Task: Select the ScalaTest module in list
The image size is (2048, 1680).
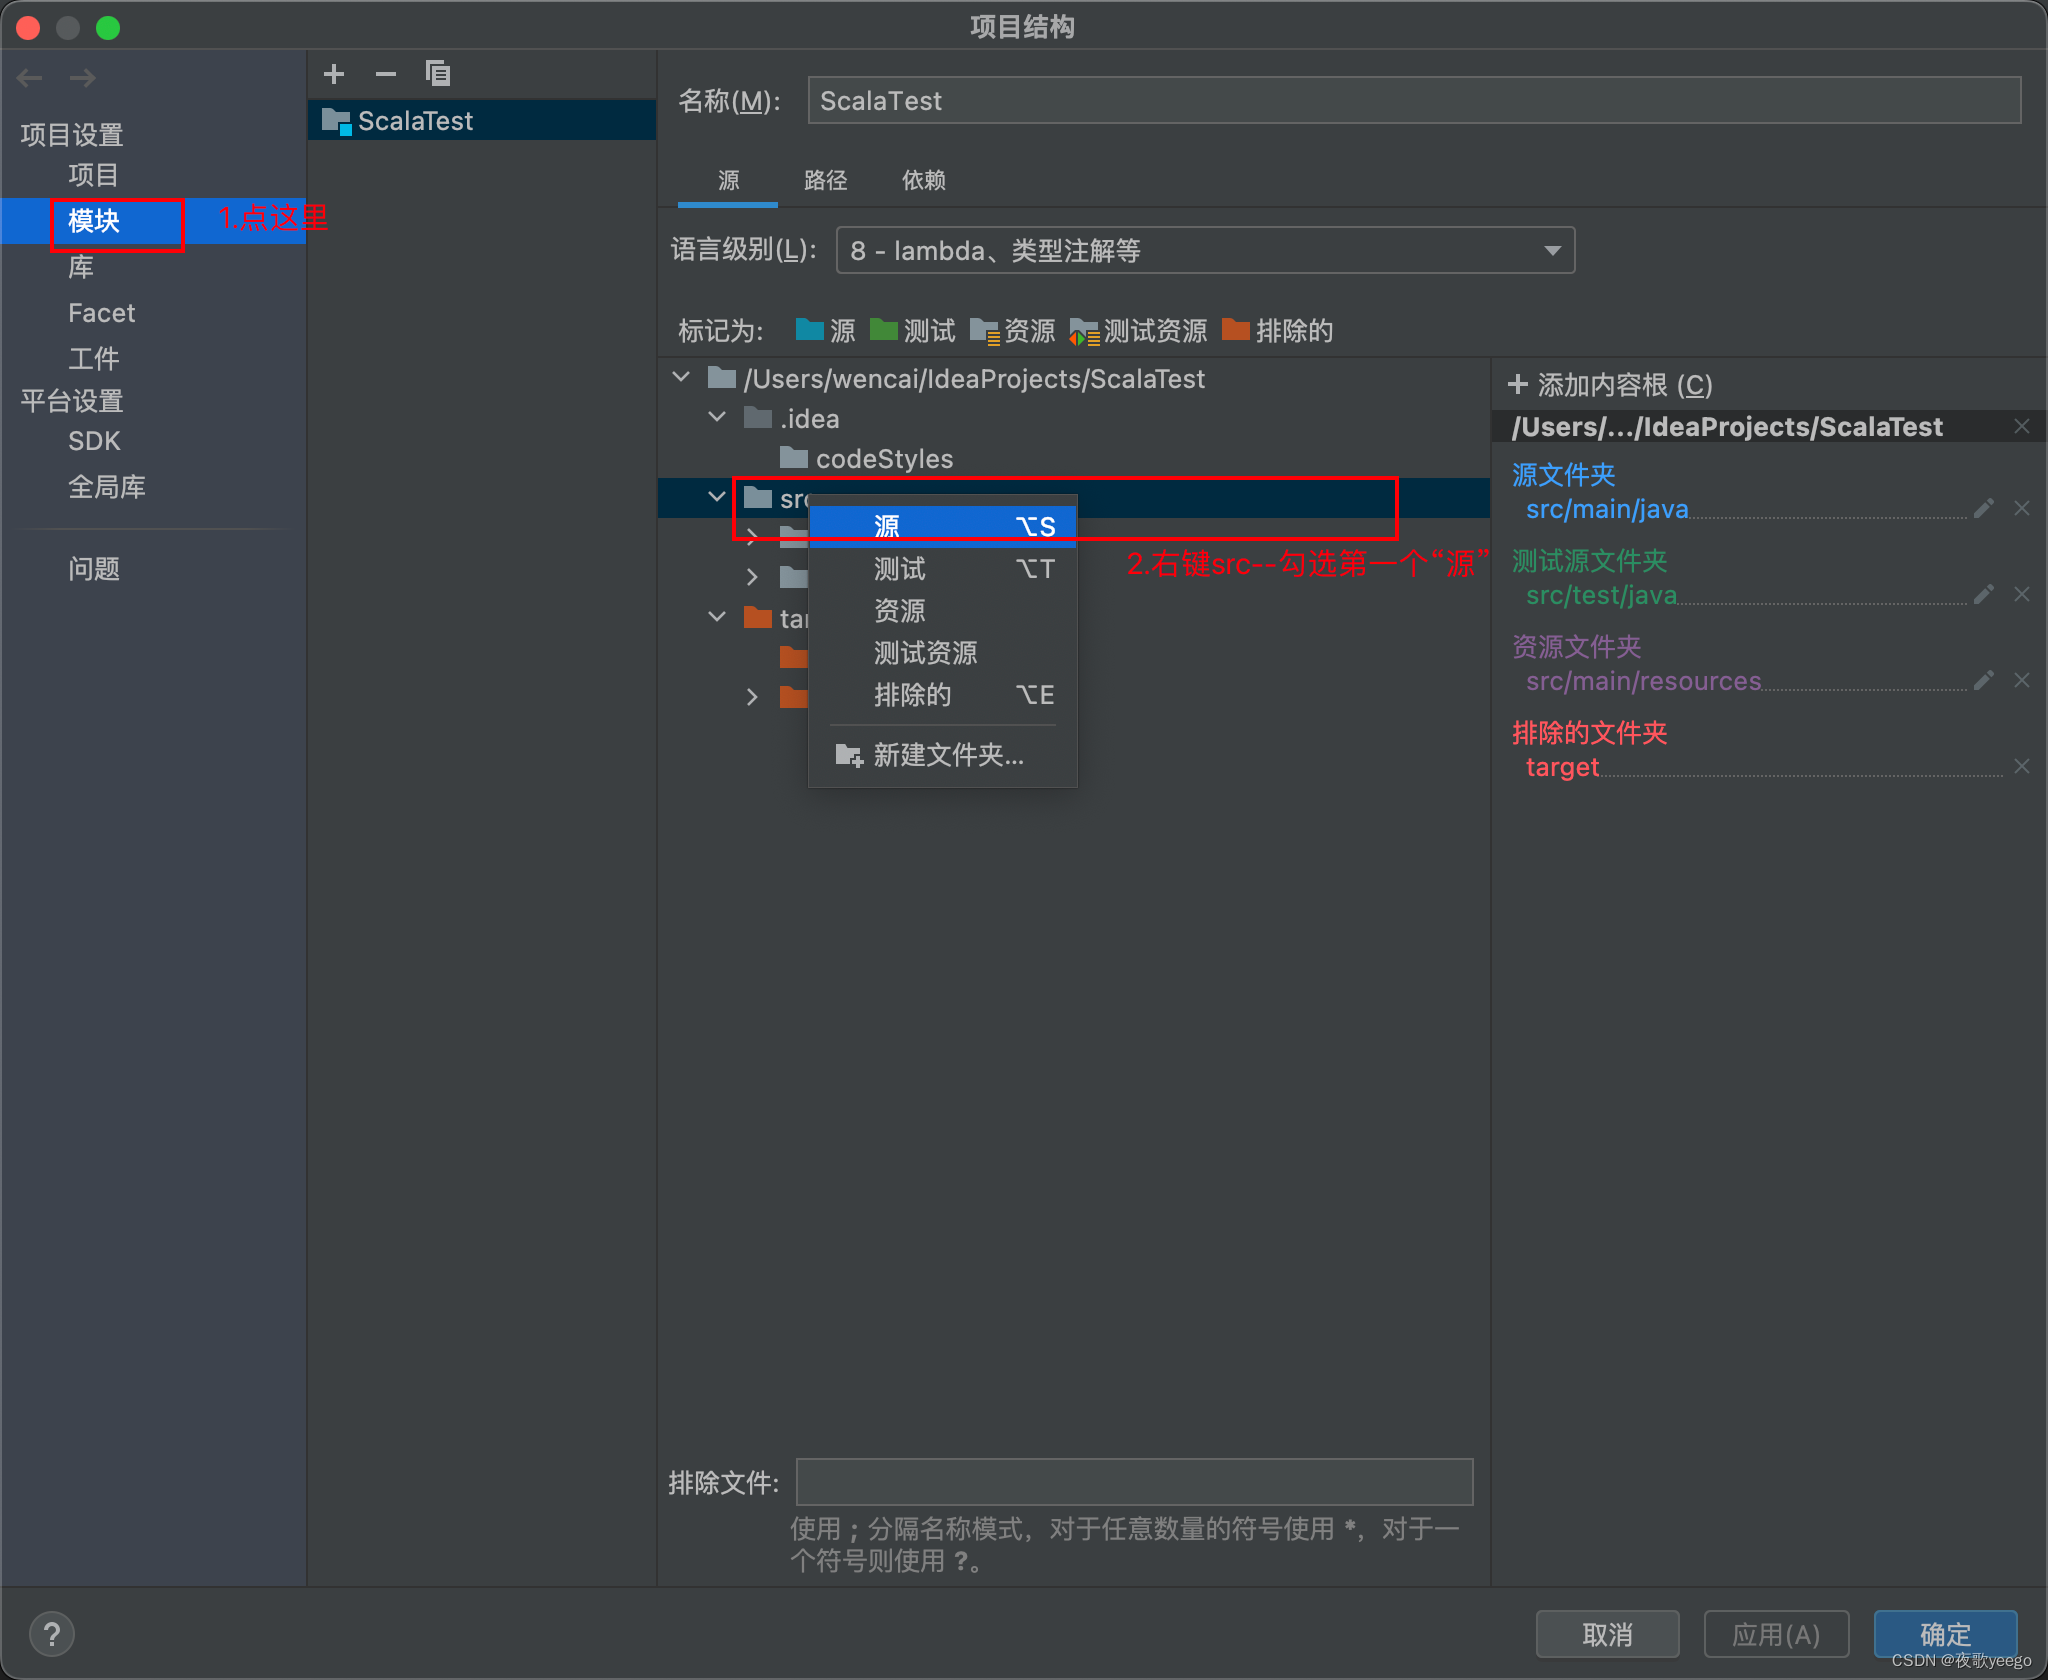Action: (482, 121)
